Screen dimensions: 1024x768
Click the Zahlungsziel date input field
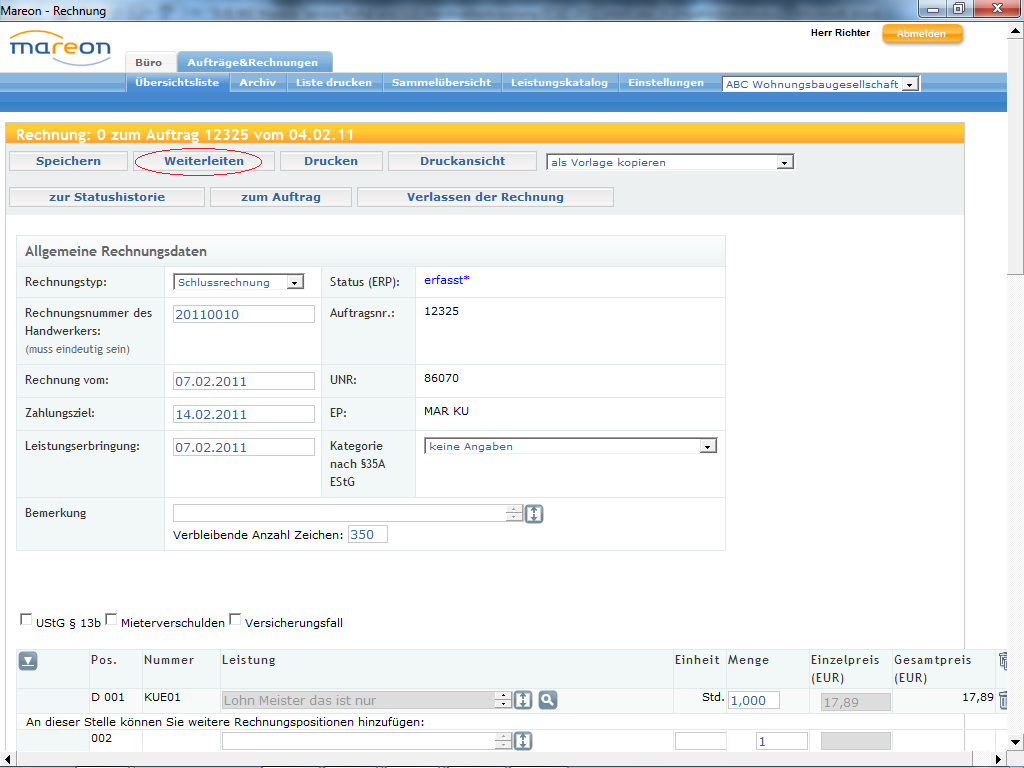(244, 414)
